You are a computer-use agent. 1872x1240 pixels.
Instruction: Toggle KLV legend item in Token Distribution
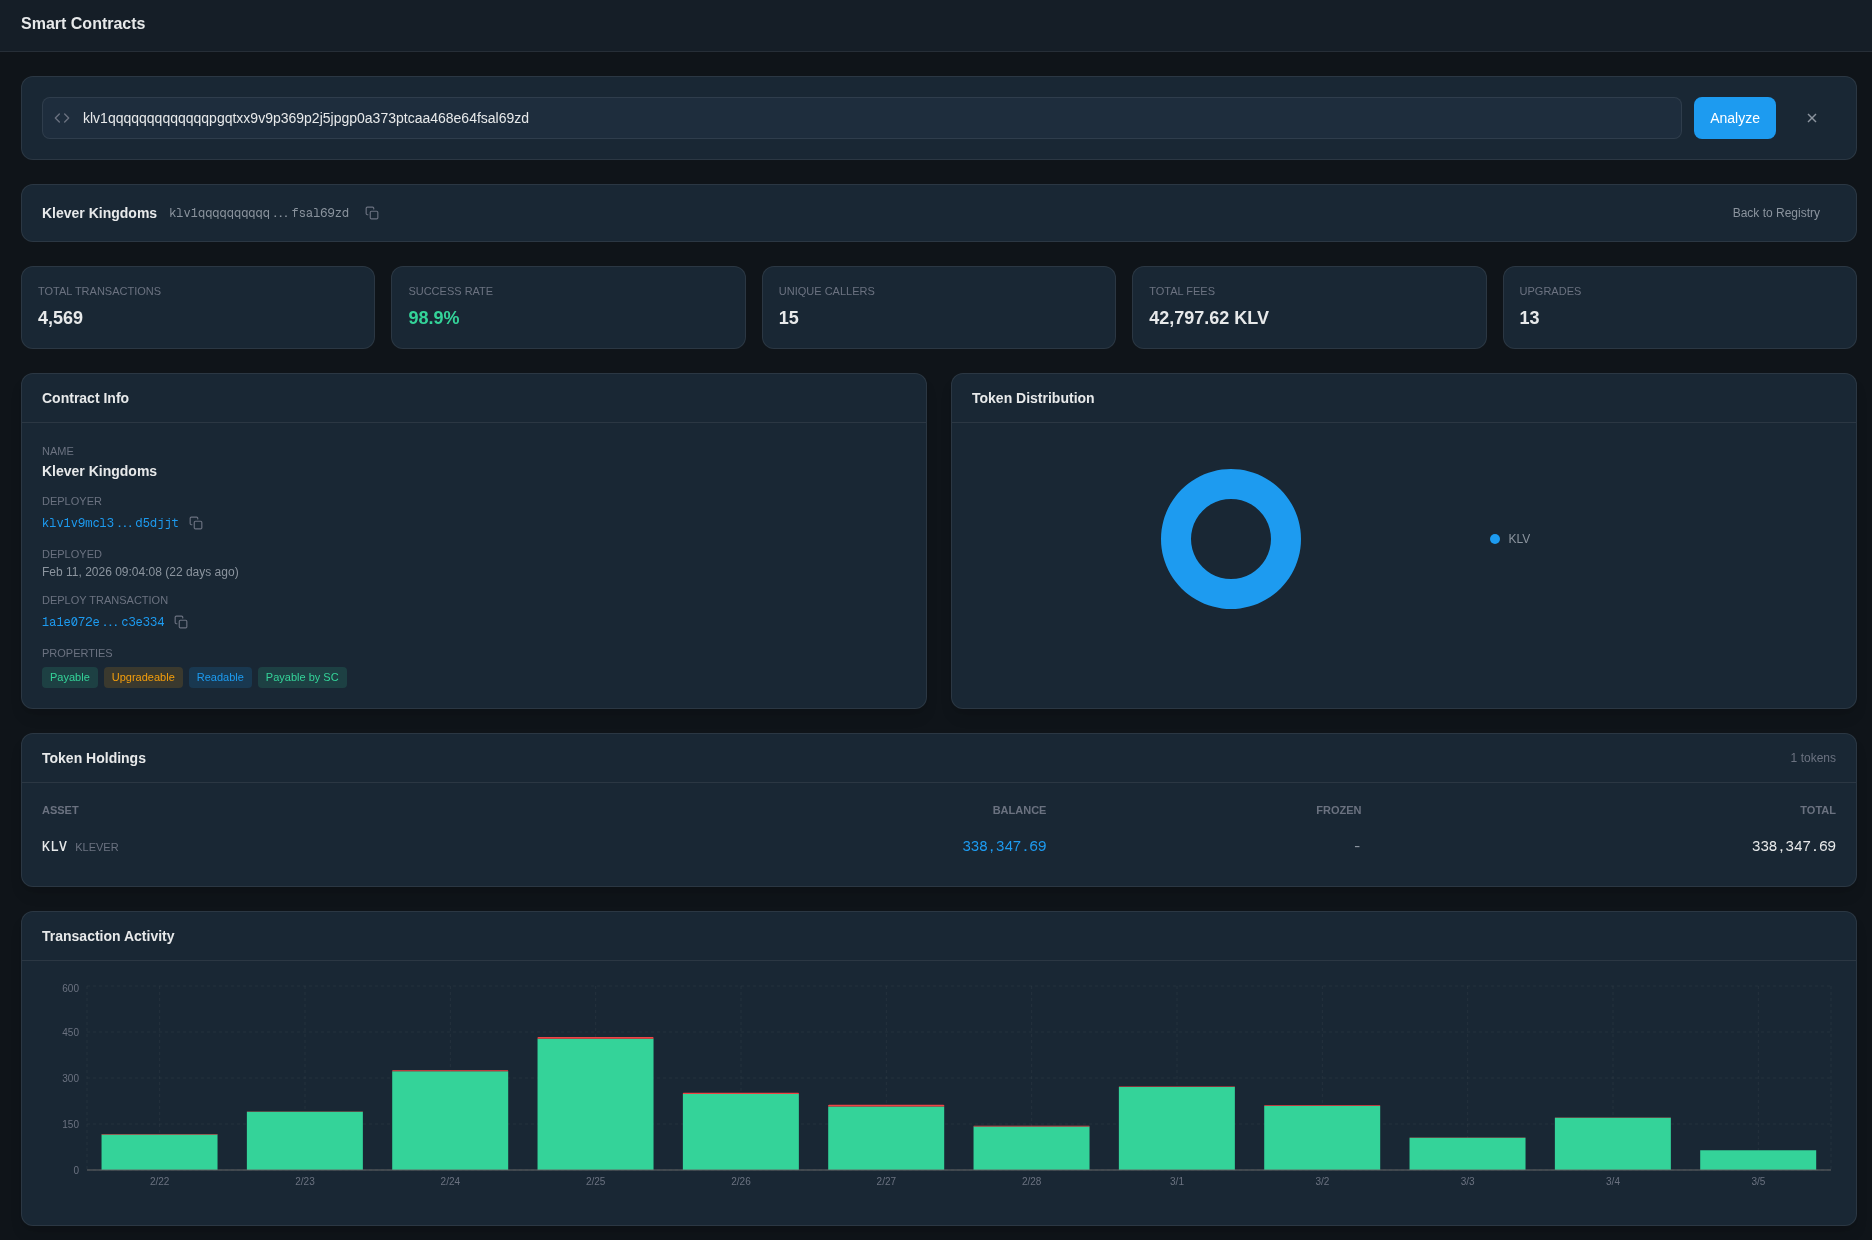tap(1510, 539)
